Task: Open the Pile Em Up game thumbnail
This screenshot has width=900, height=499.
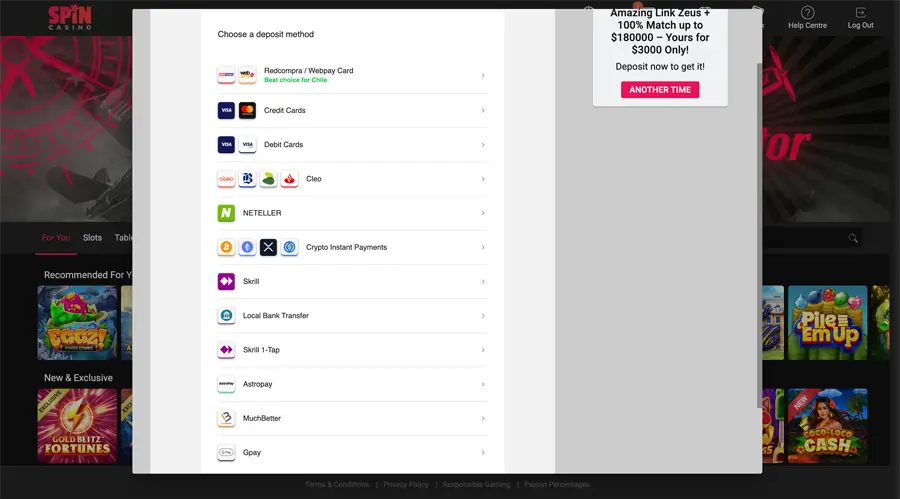Action: point(827,323)
